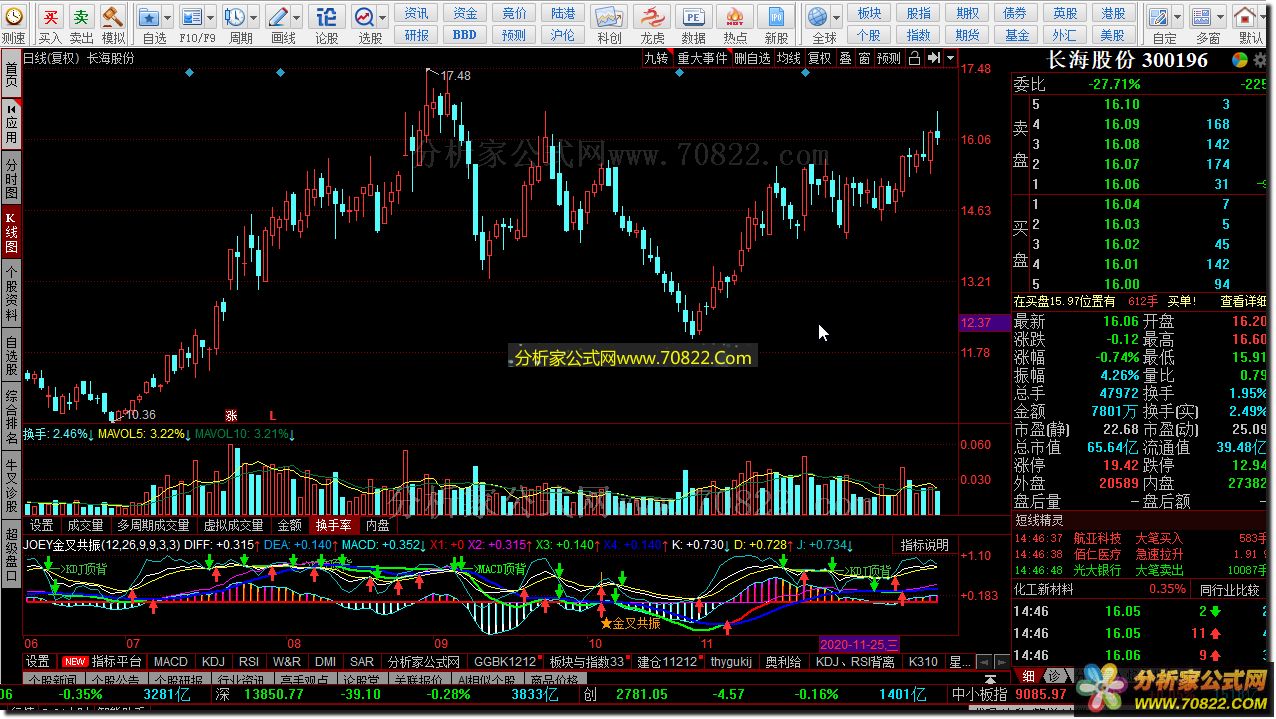Screen dimensions: 1276x719
Task: Expand the 多窗 dropdown arrow
Action: (1222, 17)
